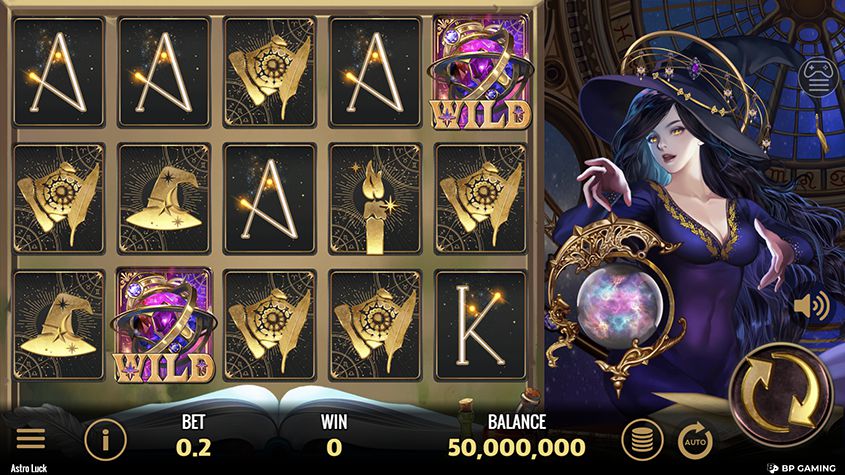Enable the AUTO spin button
Screen dimensions: 845x475
[695, 441]
